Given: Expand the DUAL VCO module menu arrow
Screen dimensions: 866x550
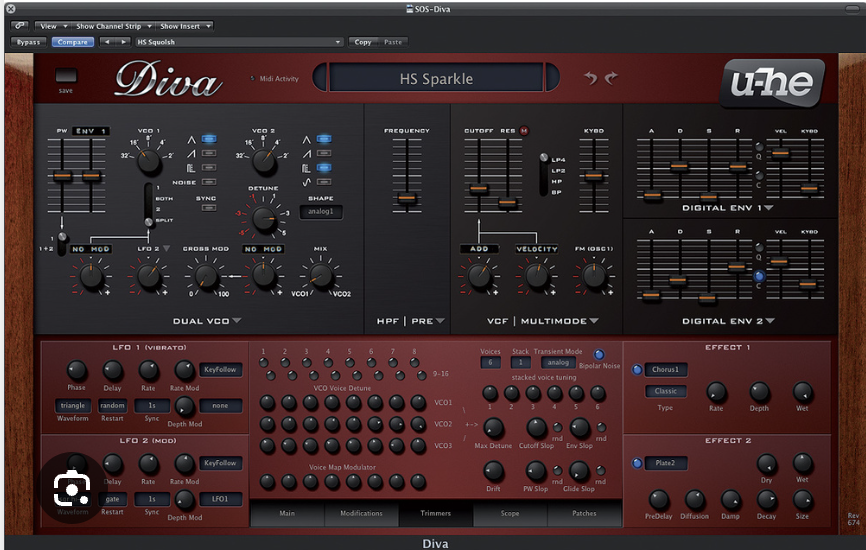Looking at the screenshot, I should [237, 321].
